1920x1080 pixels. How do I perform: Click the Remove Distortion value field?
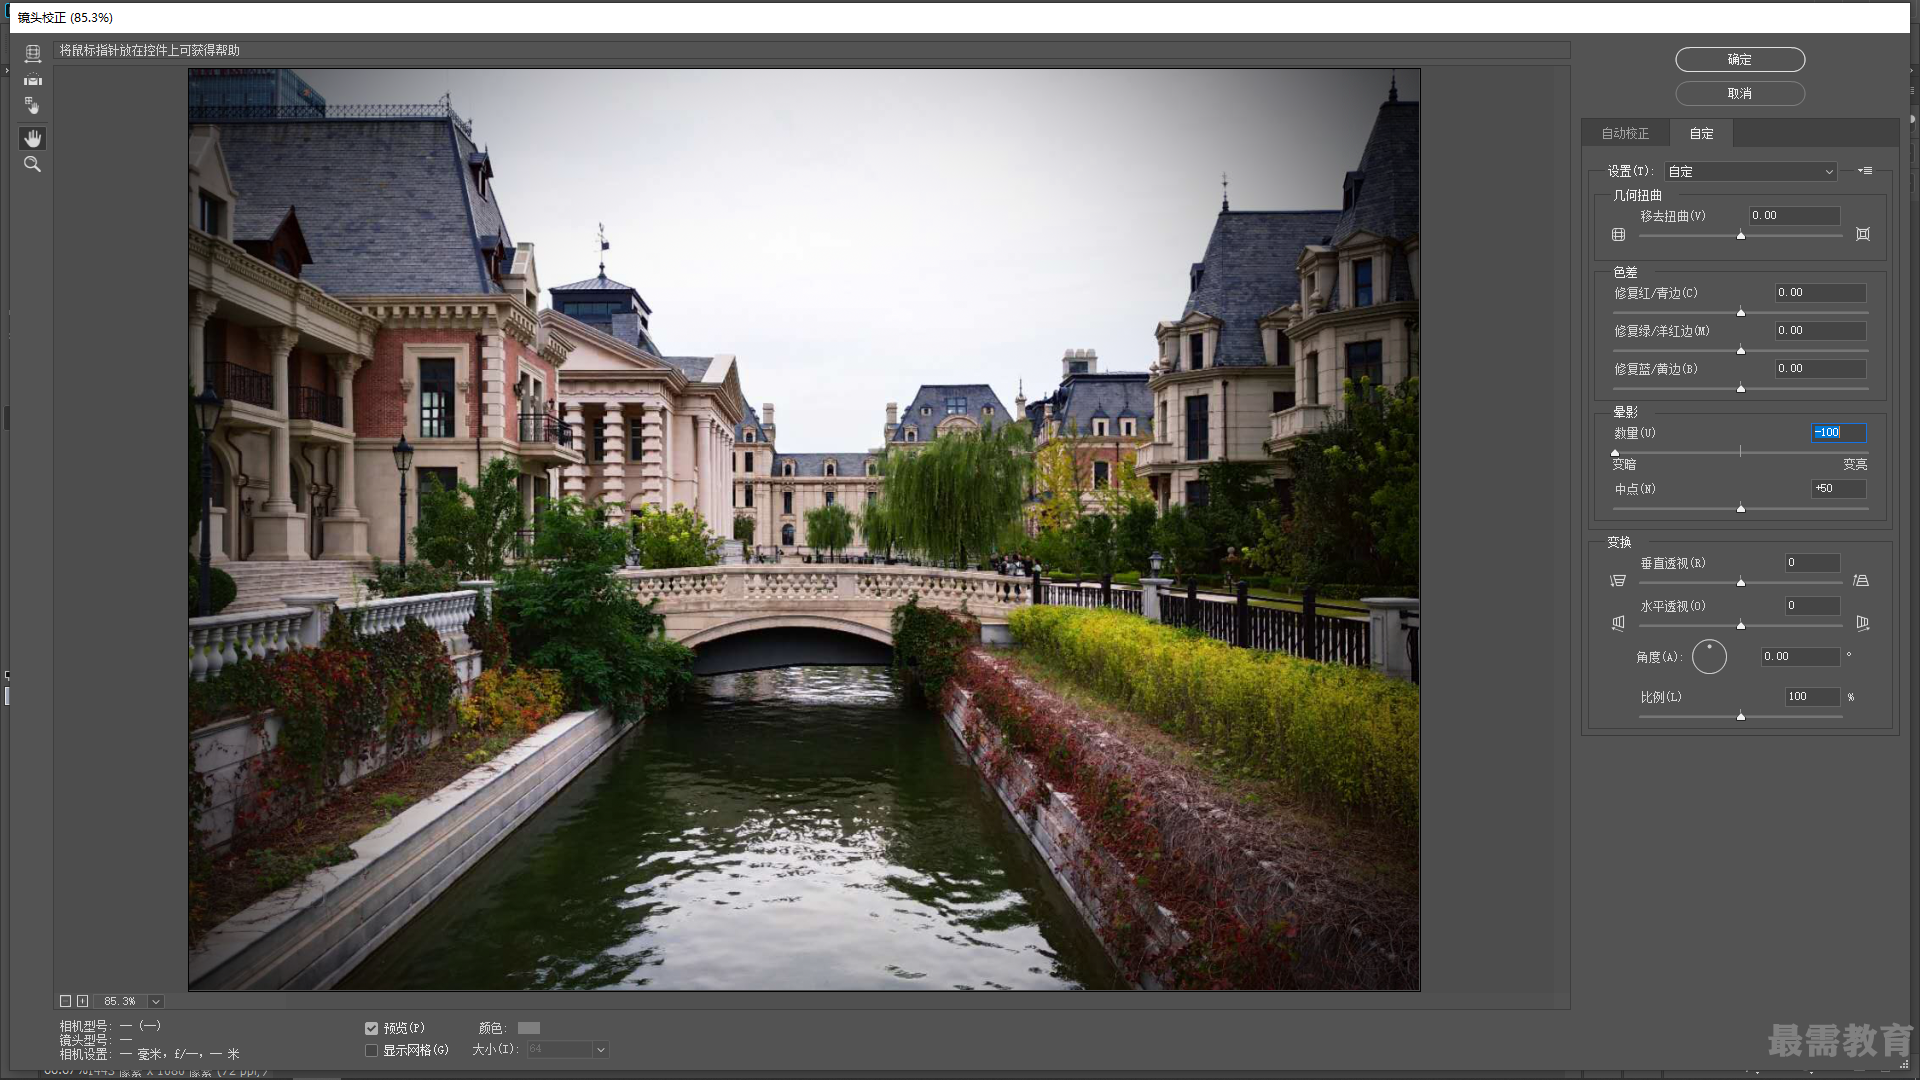(1794, 216)
